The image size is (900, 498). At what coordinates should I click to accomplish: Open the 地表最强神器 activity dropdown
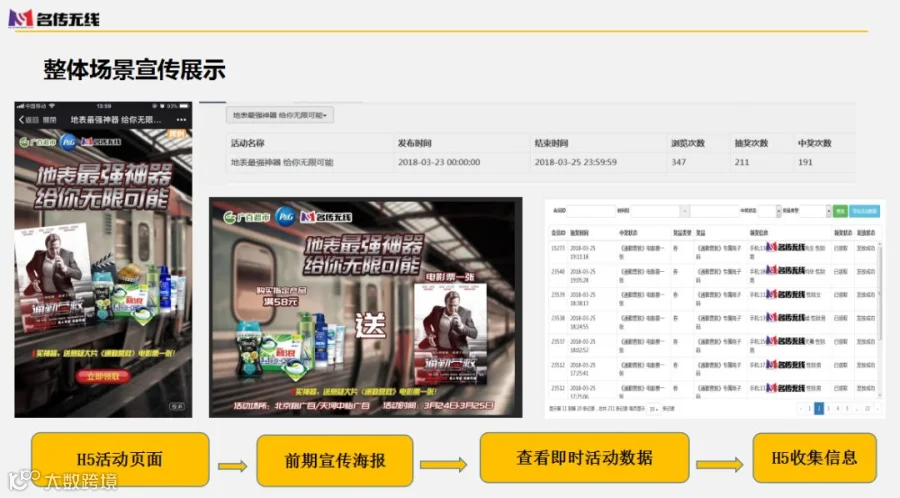[280, 115]
